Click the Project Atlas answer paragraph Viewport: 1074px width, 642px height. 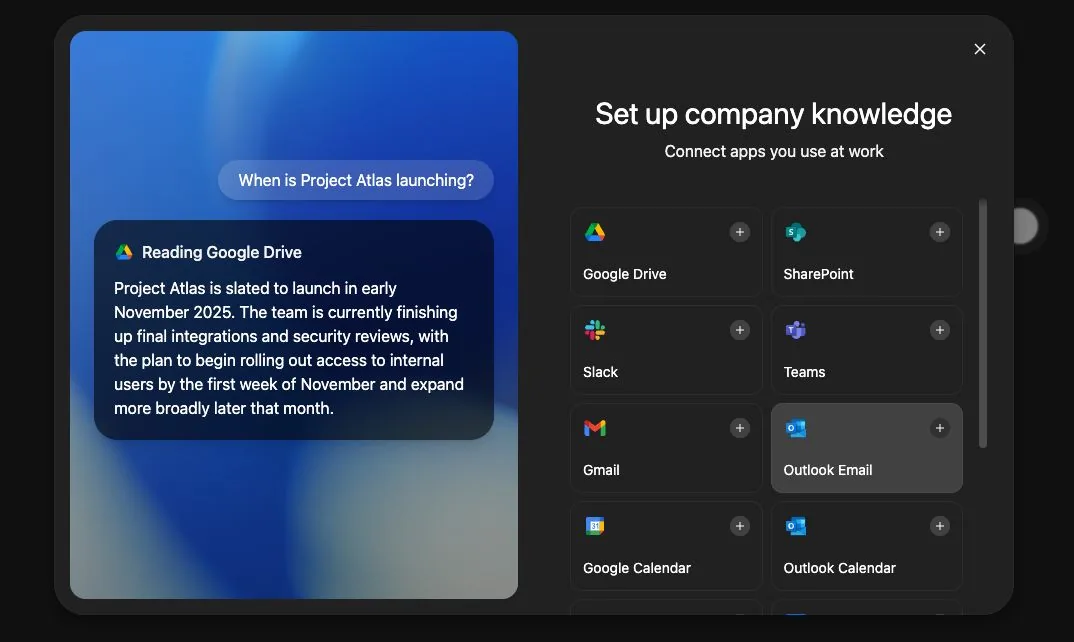(288, 348)
